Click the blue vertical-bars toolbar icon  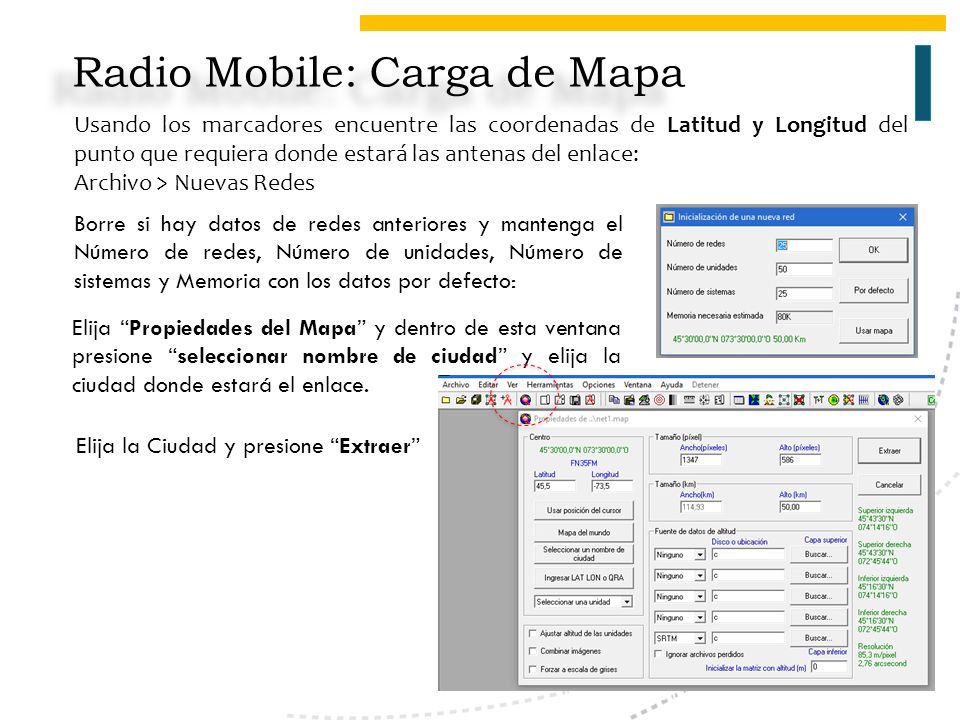pyautogui.click(x=863, y=400)
